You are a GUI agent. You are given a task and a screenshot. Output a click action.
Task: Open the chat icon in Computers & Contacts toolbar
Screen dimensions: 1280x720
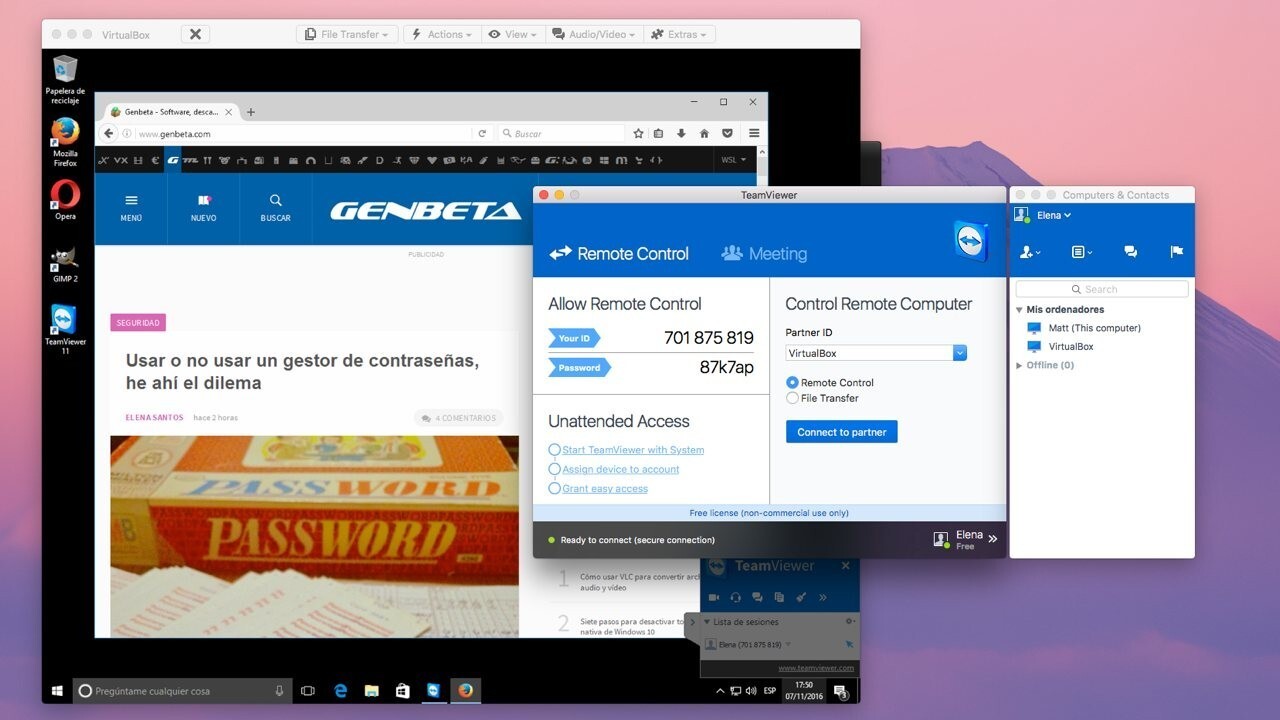(1130, 251)
